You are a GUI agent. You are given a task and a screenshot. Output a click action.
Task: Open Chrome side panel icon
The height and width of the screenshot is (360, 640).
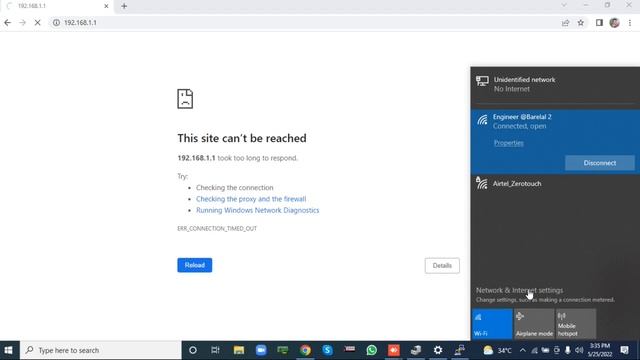point(599,23)
